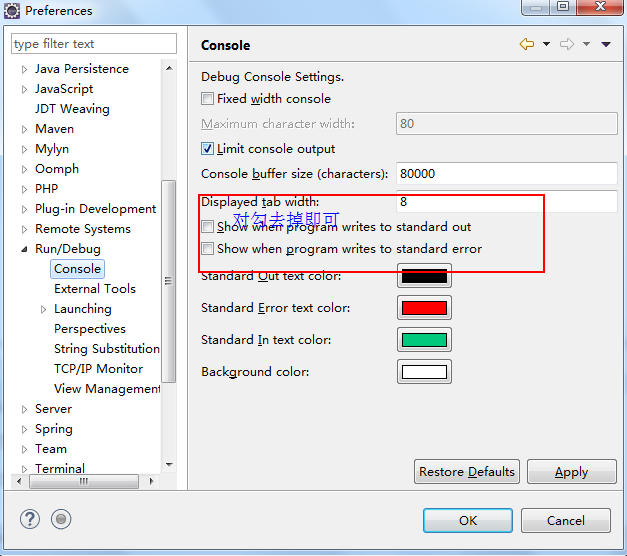This screenshot has height=556, width=627.
Task: Pick the Background color swatch
Action: (x=424, y=372)
